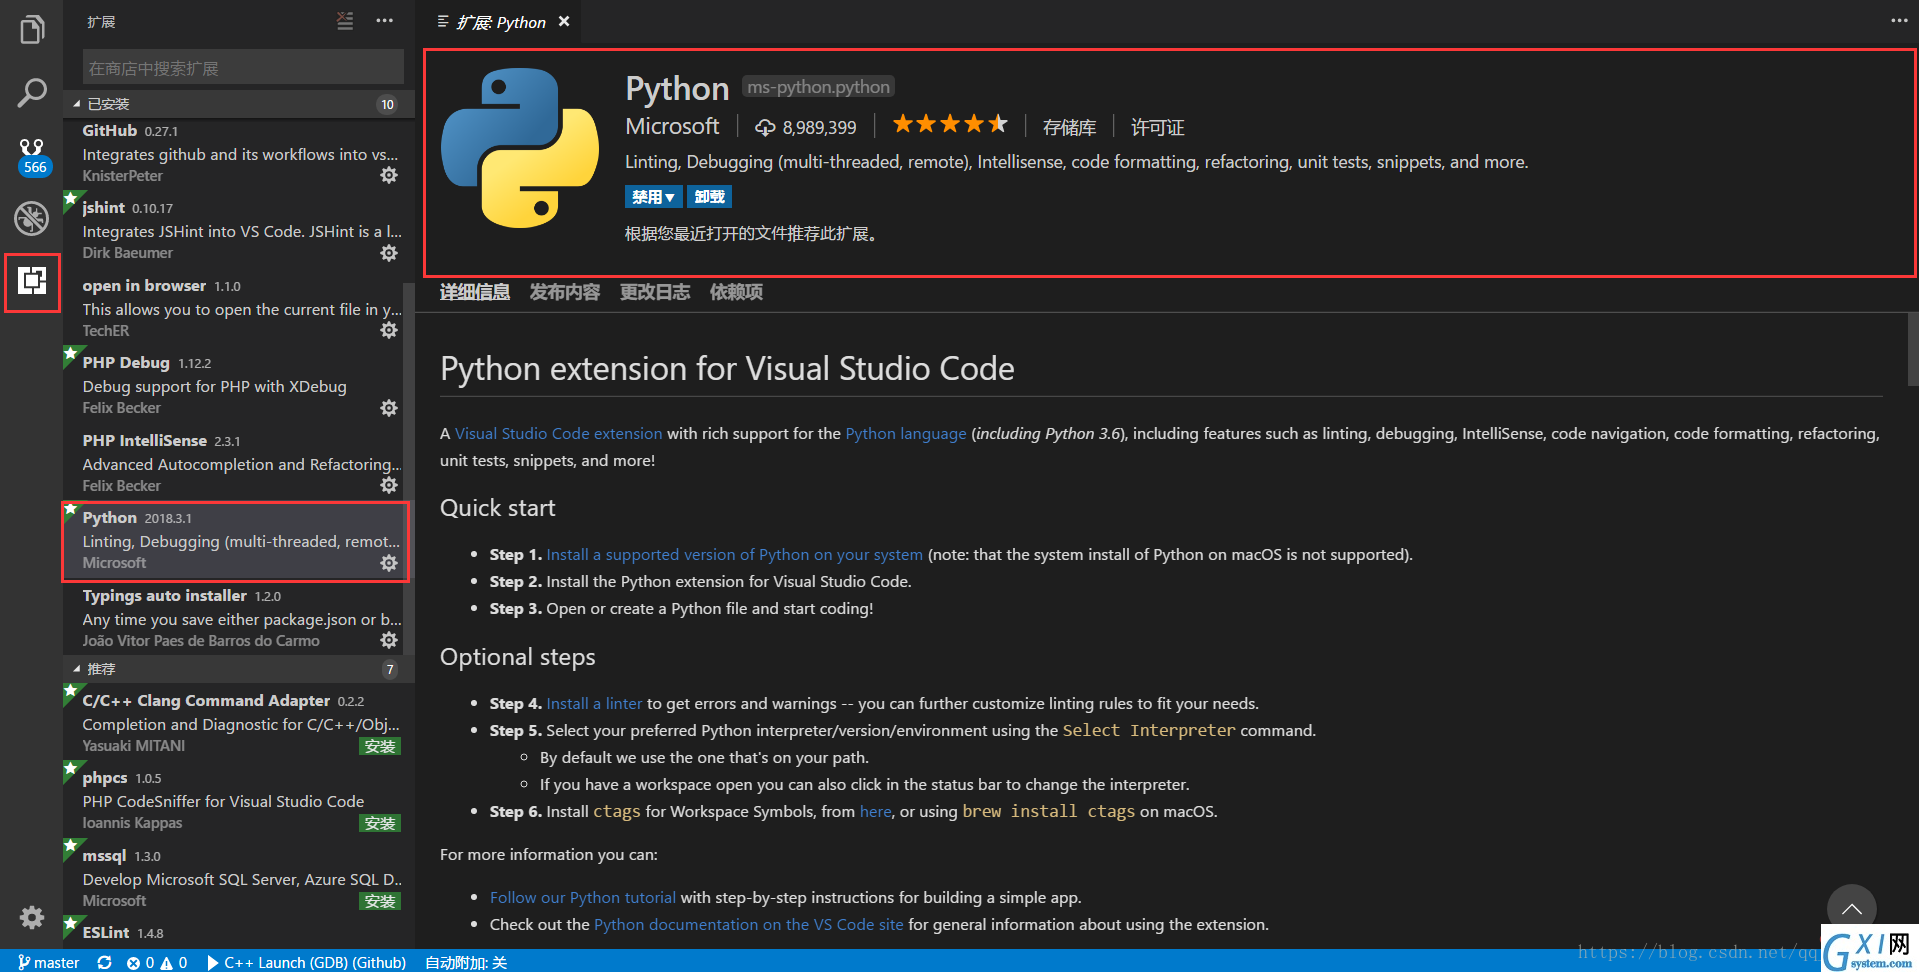Click the errors and warnings status indicator
Screen dimensions: 1919x972
tap(157, 962)
